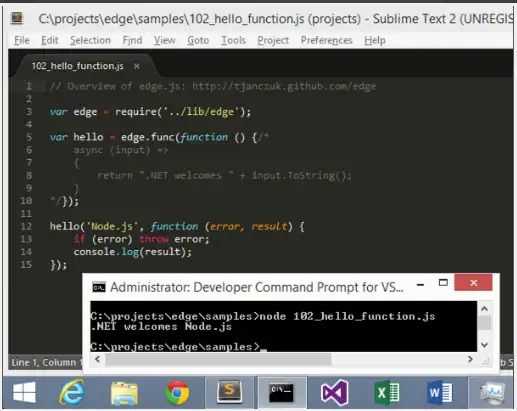This screenshot has height=411, width=517.
Task: Click the require('../lib/edge') code text
Action: tap(183, 112)
